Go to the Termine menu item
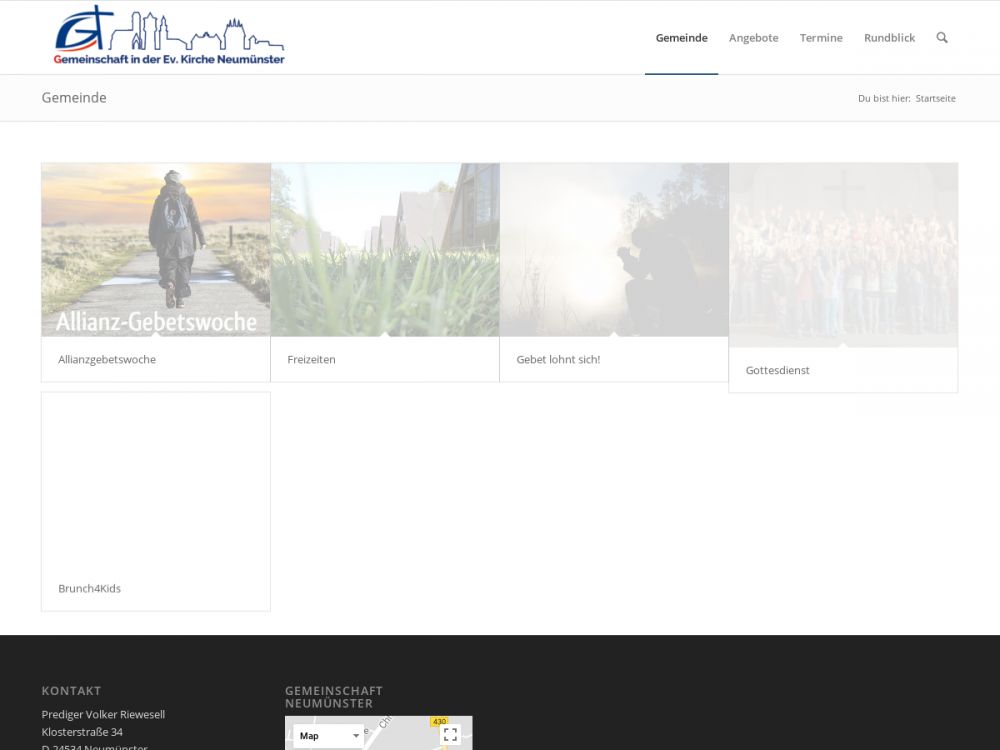The image size is (1000, 750). click(x=820, y=38)
